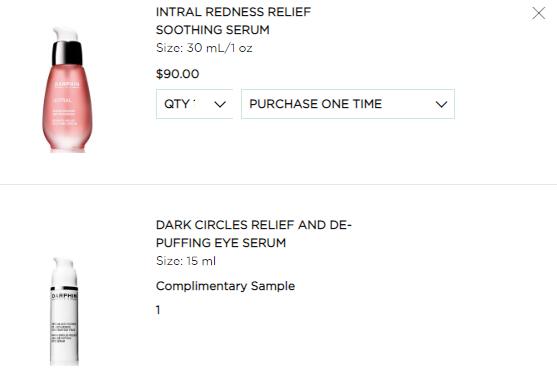Click the Complimentary Sample label
The image size is (557, 381).
click(225, 286)
